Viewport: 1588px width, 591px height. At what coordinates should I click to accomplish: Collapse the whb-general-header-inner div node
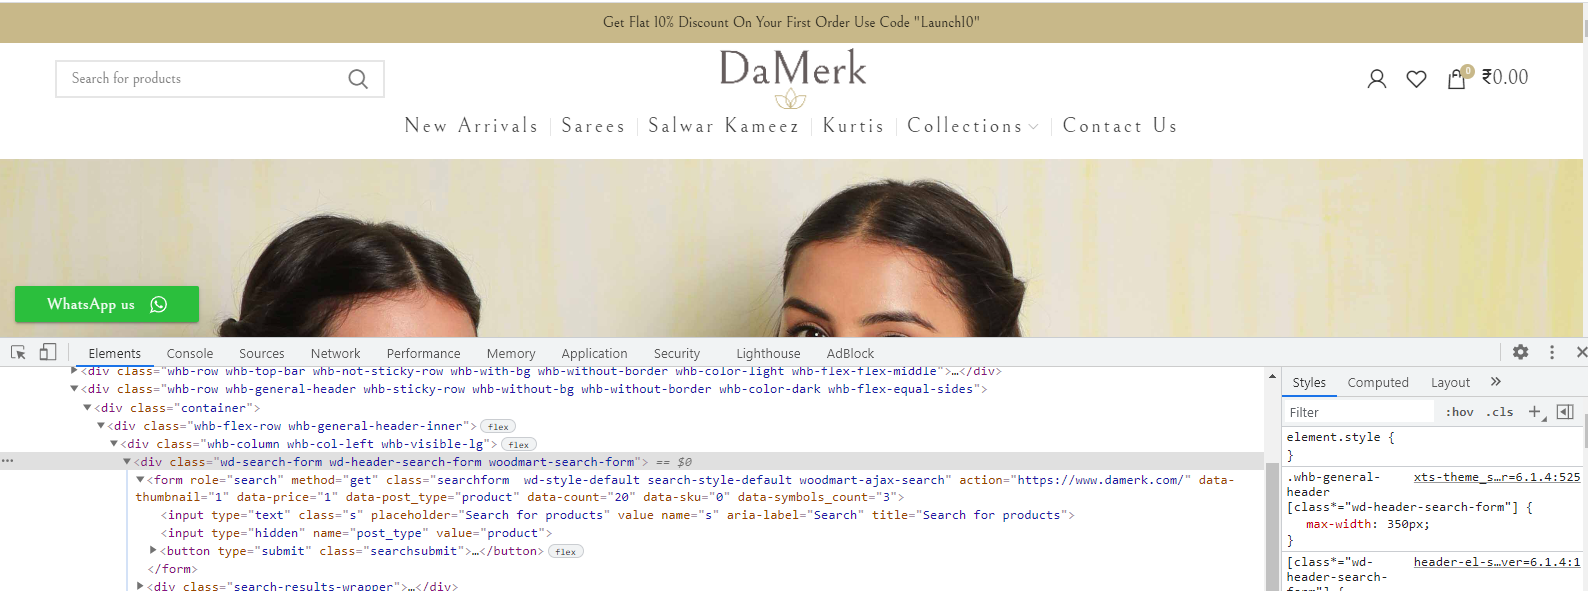100,426
